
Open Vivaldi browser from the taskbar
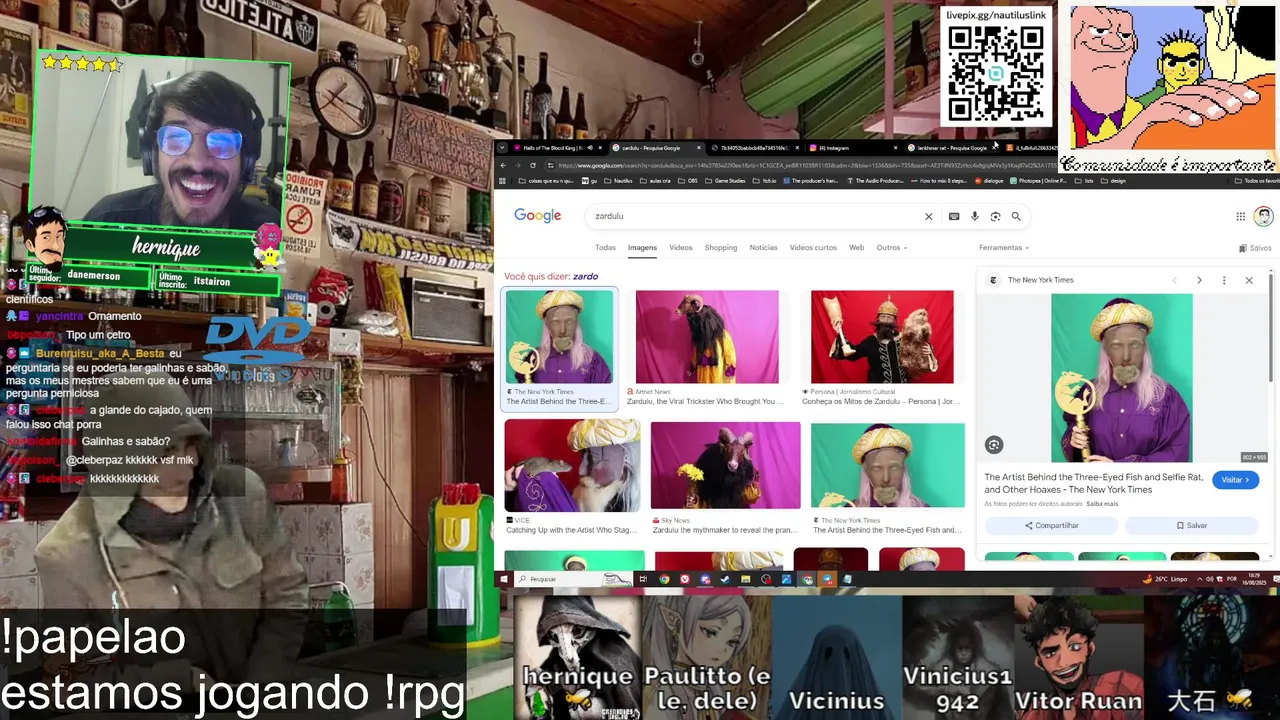[685, 579]
